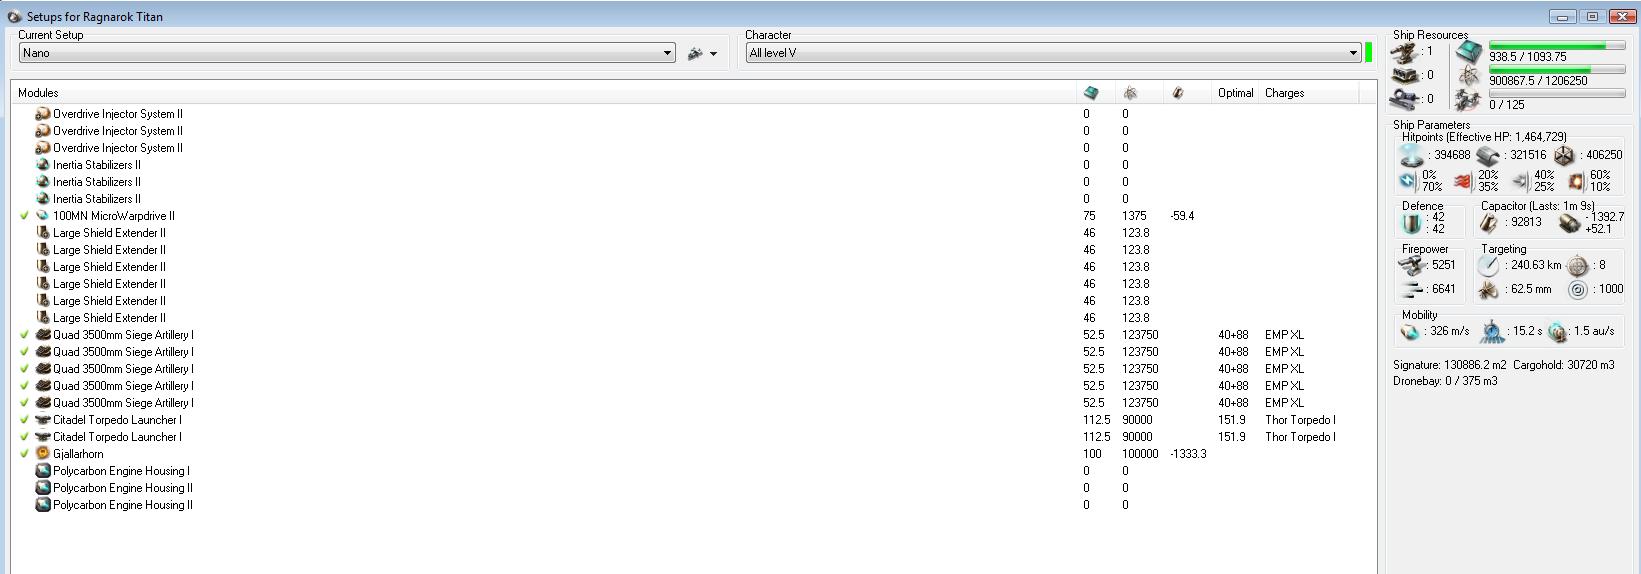This screenshot has width=1641, height=574.
Task: Click the turret DPS icon next to 5251
Action: (1412, 265)
